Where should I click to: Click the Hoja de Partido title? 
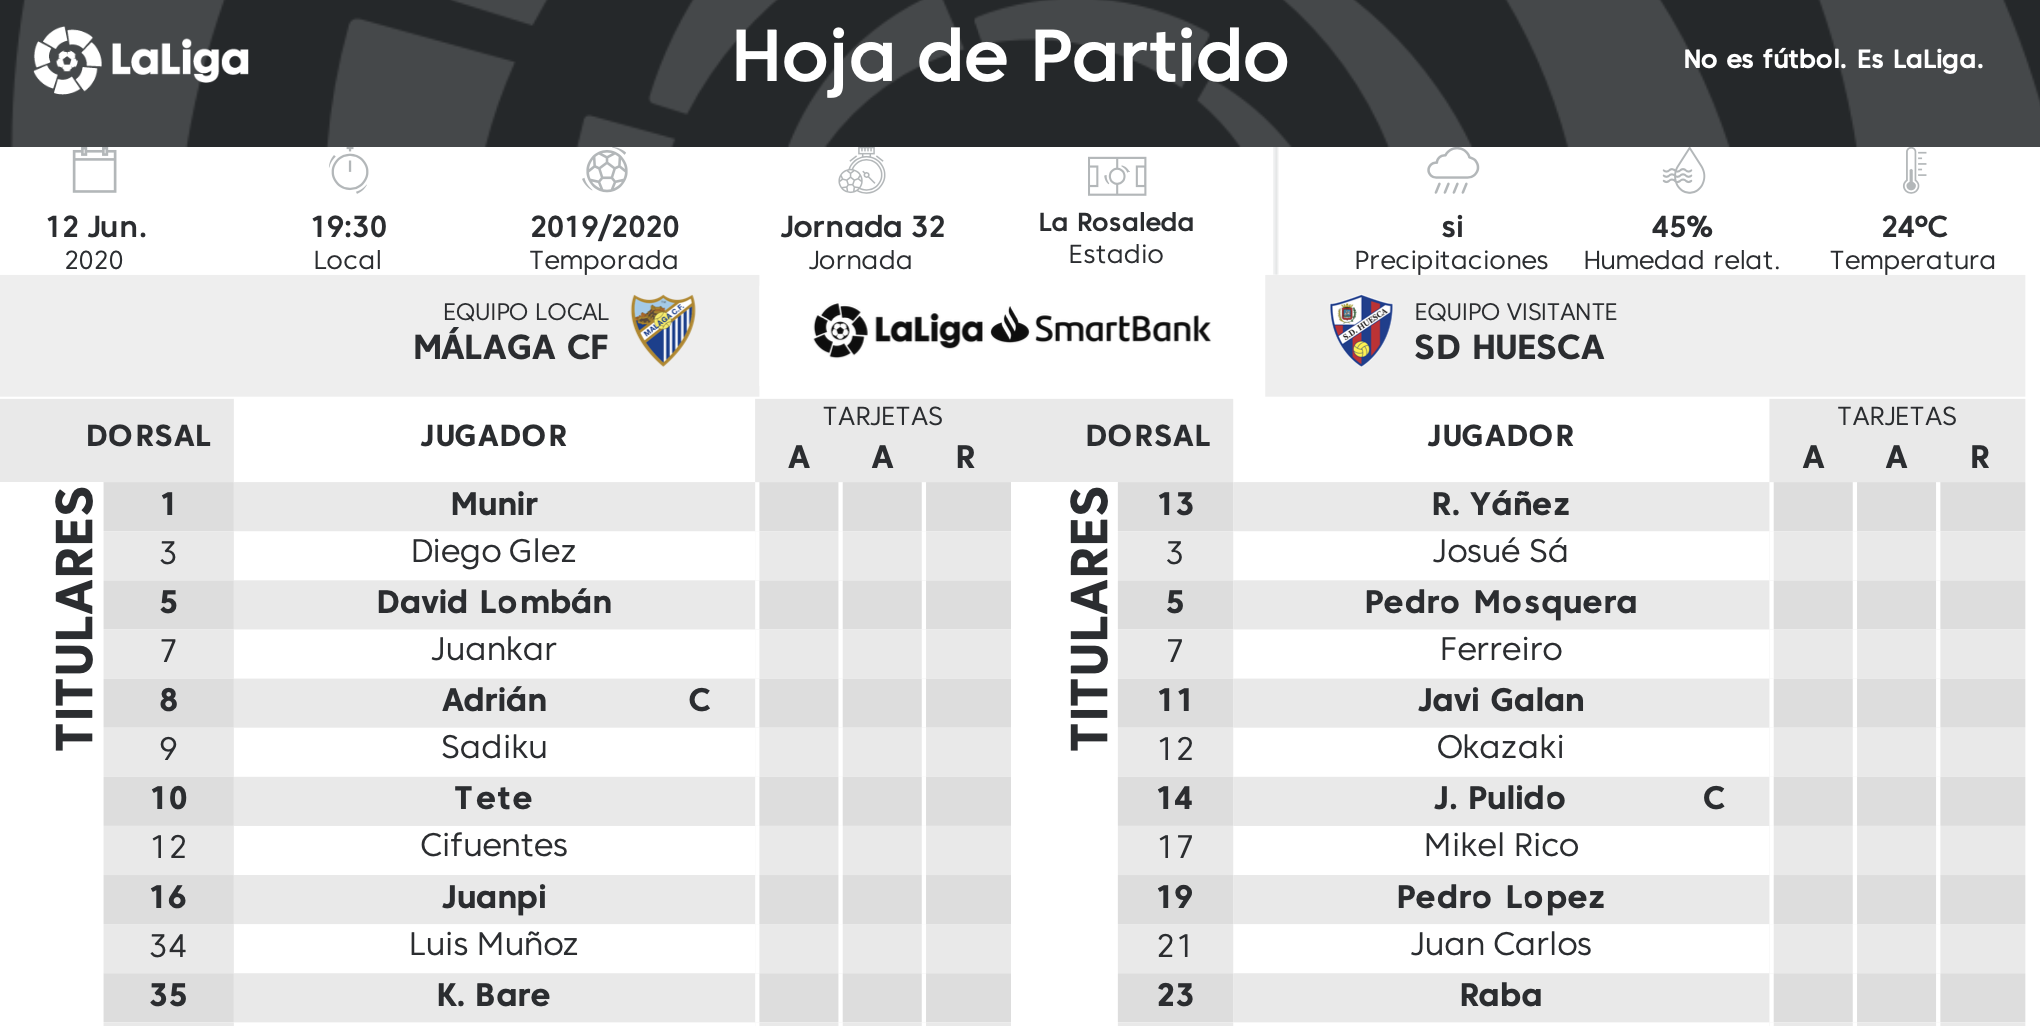click(x=1010, y=57)
